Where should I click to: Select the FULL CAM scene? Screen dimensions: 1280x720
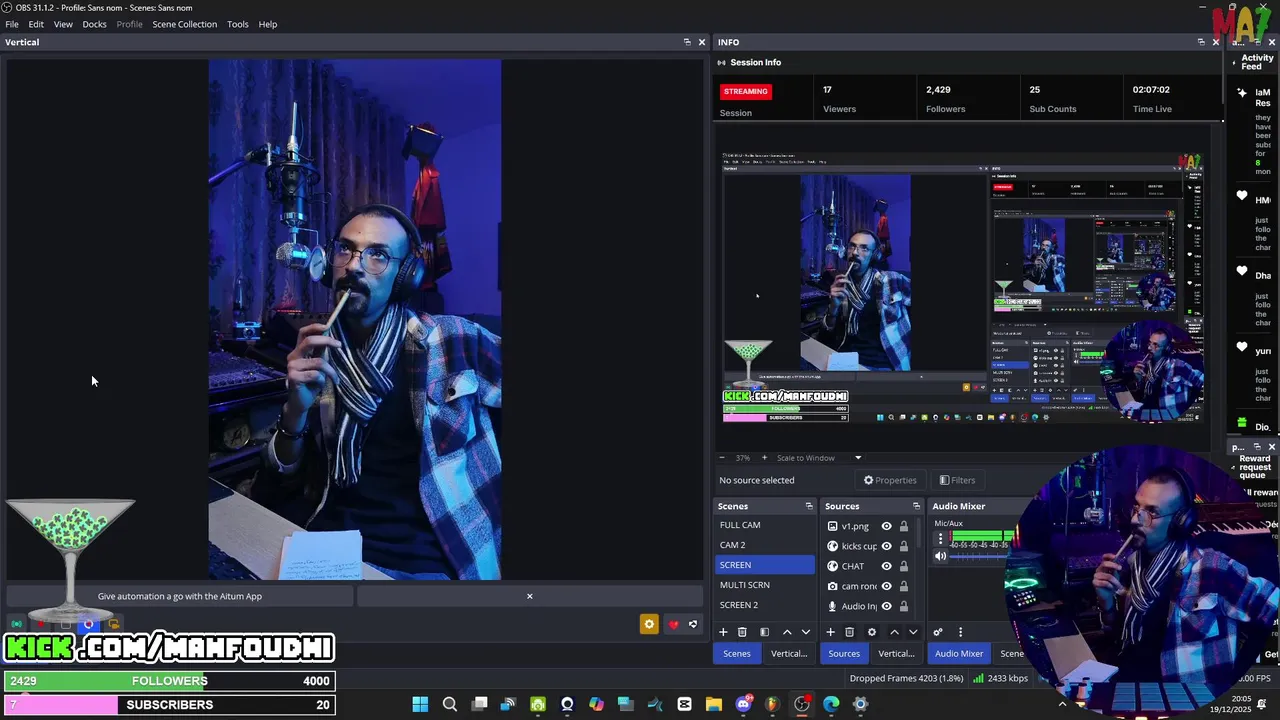[765, 525]
